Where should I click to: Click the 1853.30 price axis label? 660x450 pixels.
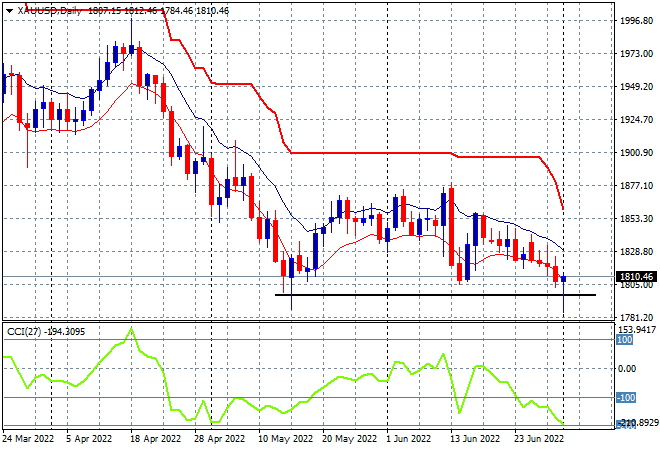pyautogui.click(x=636, y=218)
